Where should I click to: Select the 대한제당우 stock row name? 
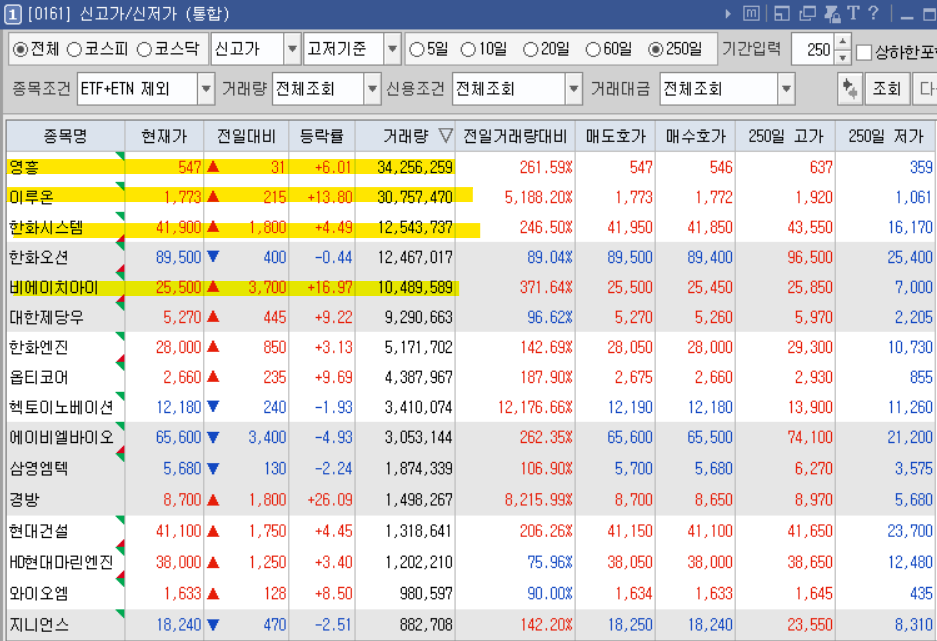(x=46, y=317)
